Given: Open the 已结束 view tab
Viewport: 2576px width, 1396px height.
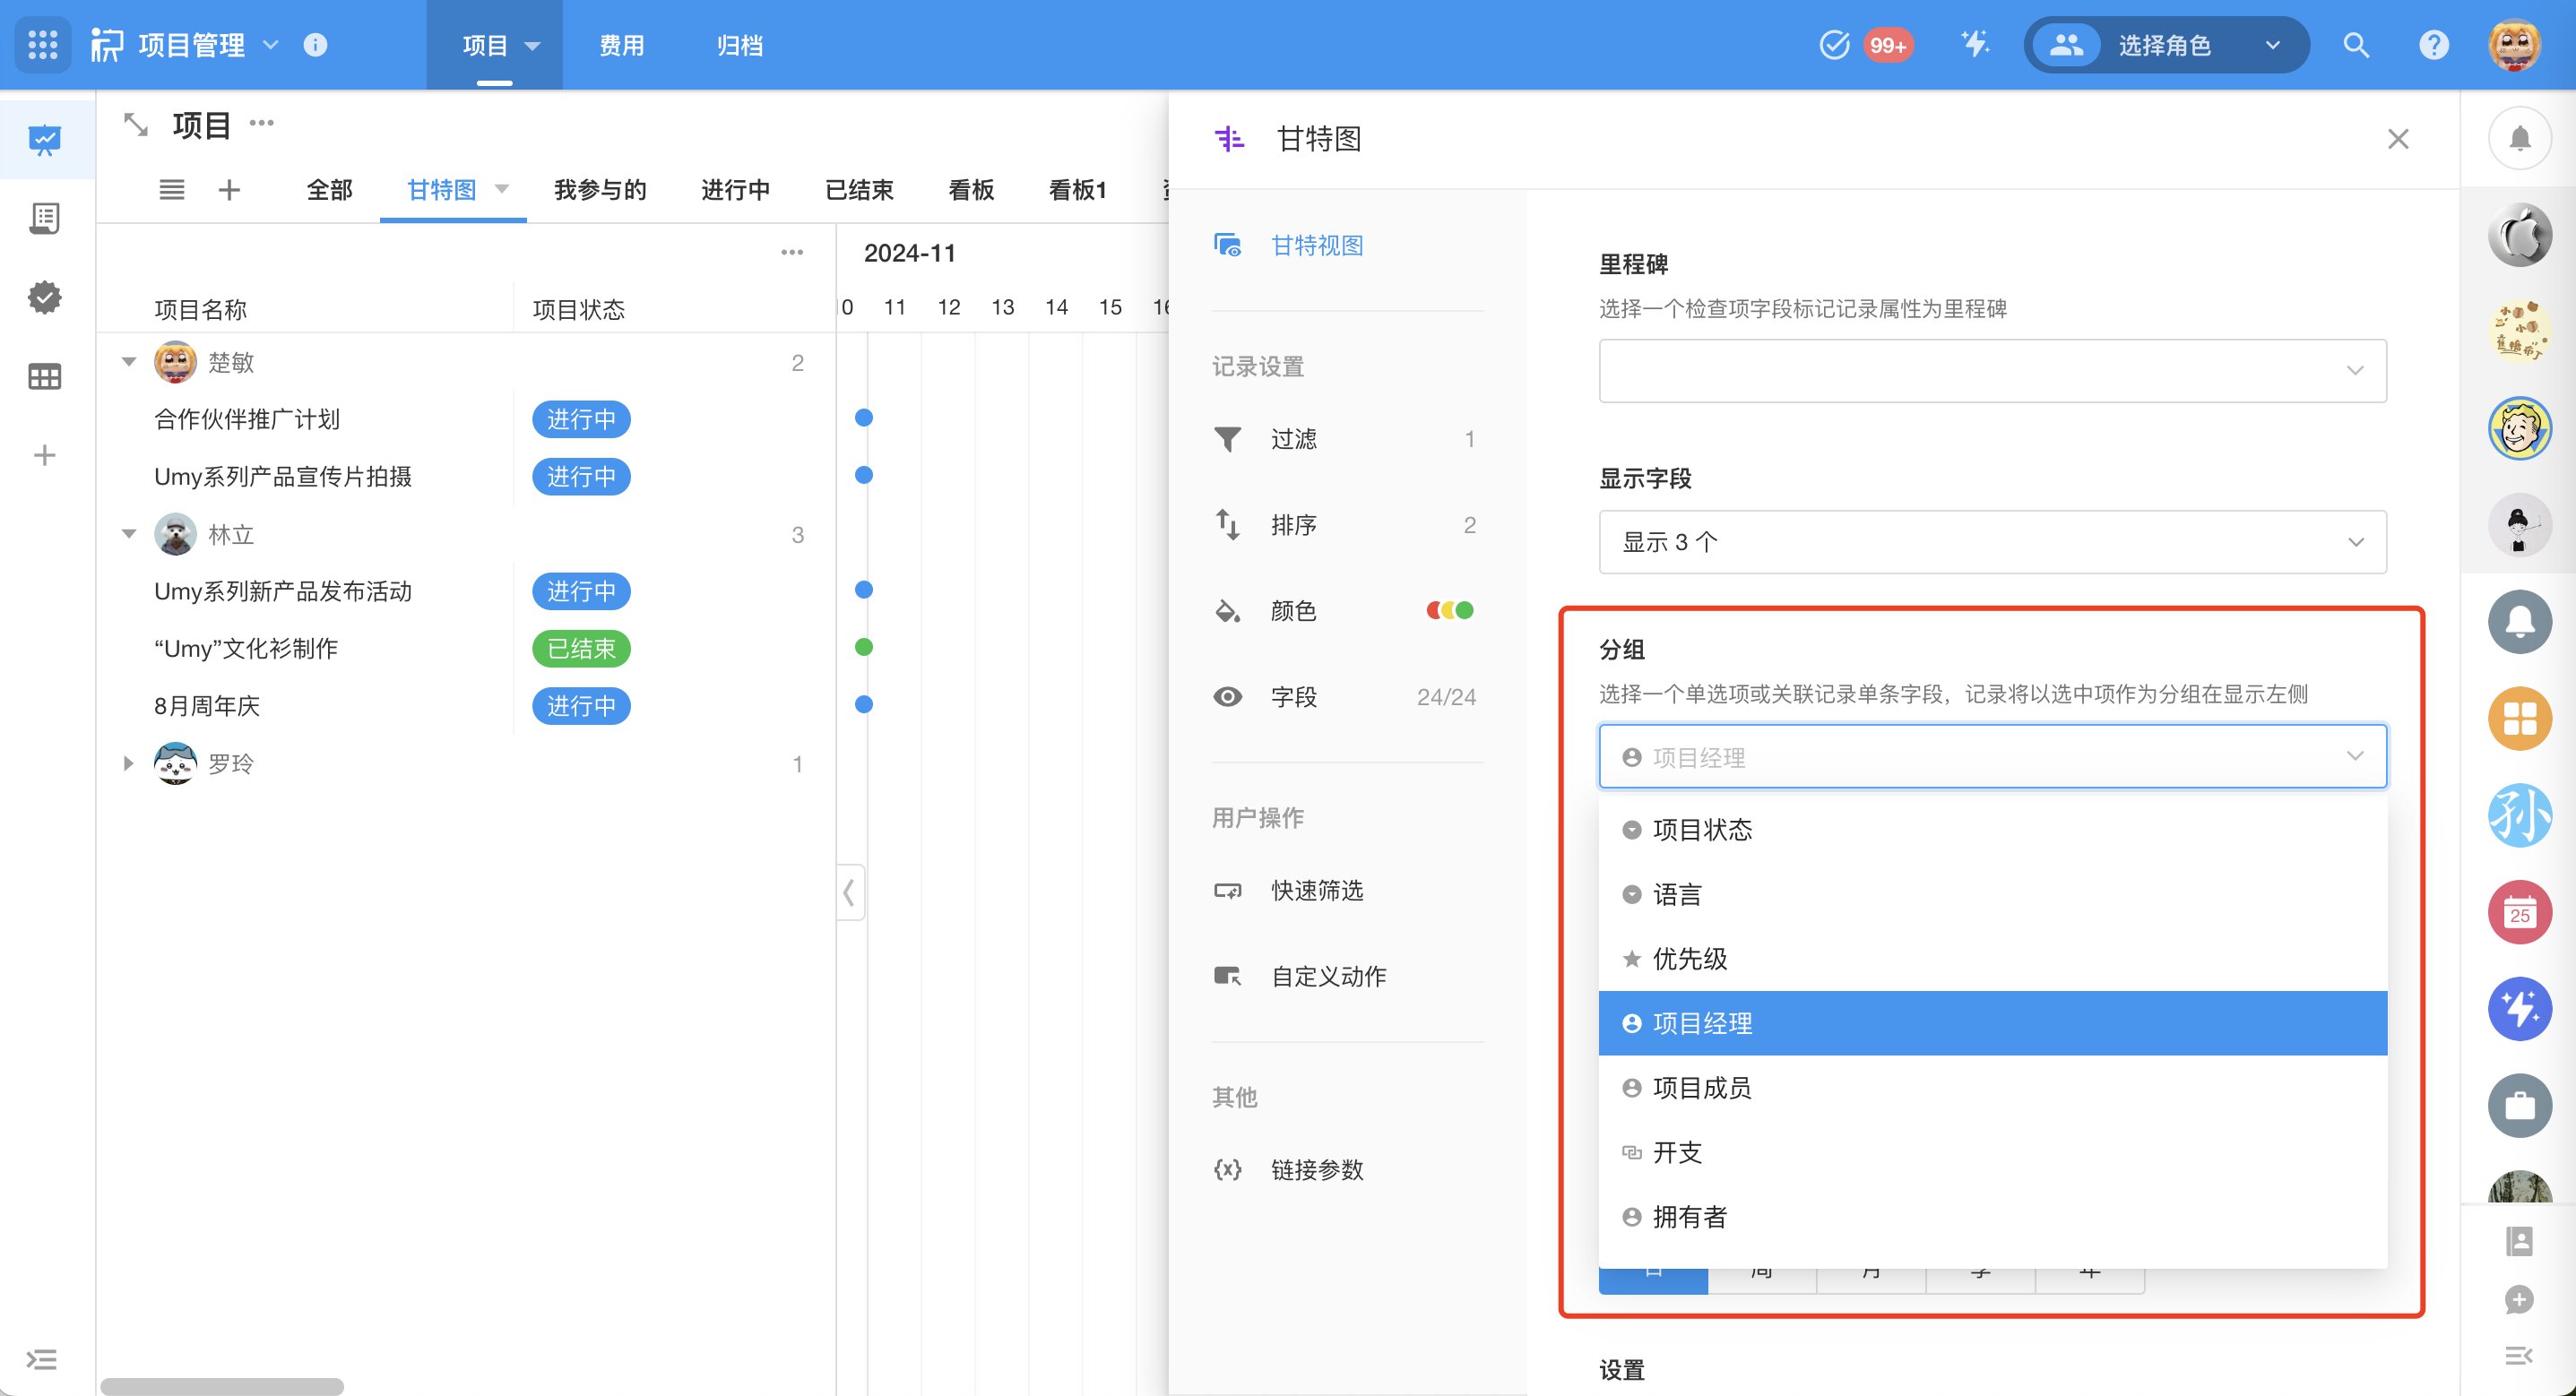Looking at the screenshot, I should (x=859, y=189).
